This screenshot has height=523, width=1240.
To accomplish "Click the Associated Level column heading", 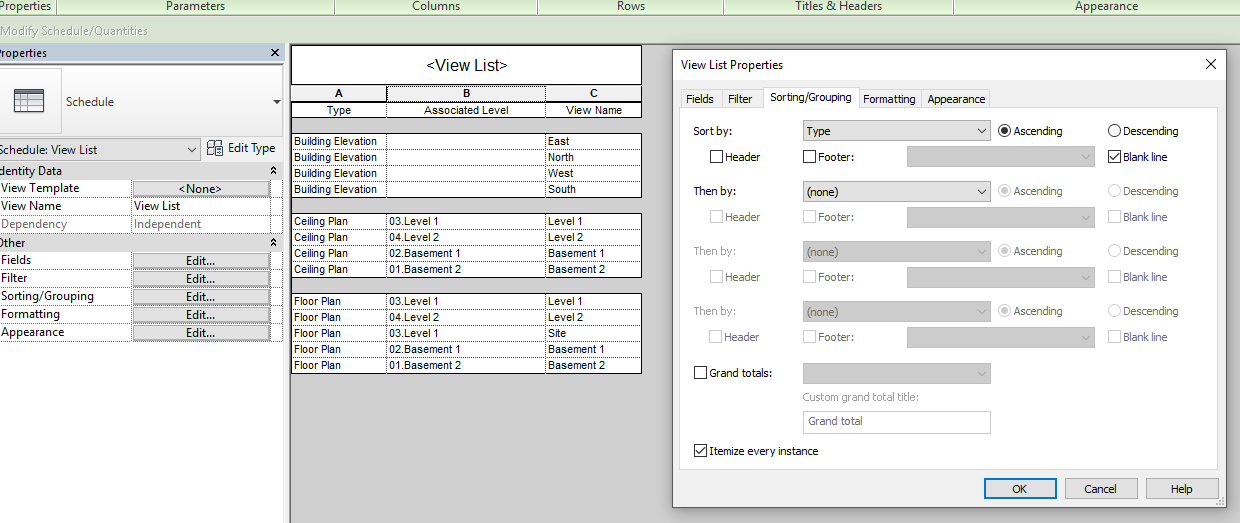I will tap(466, 110).
